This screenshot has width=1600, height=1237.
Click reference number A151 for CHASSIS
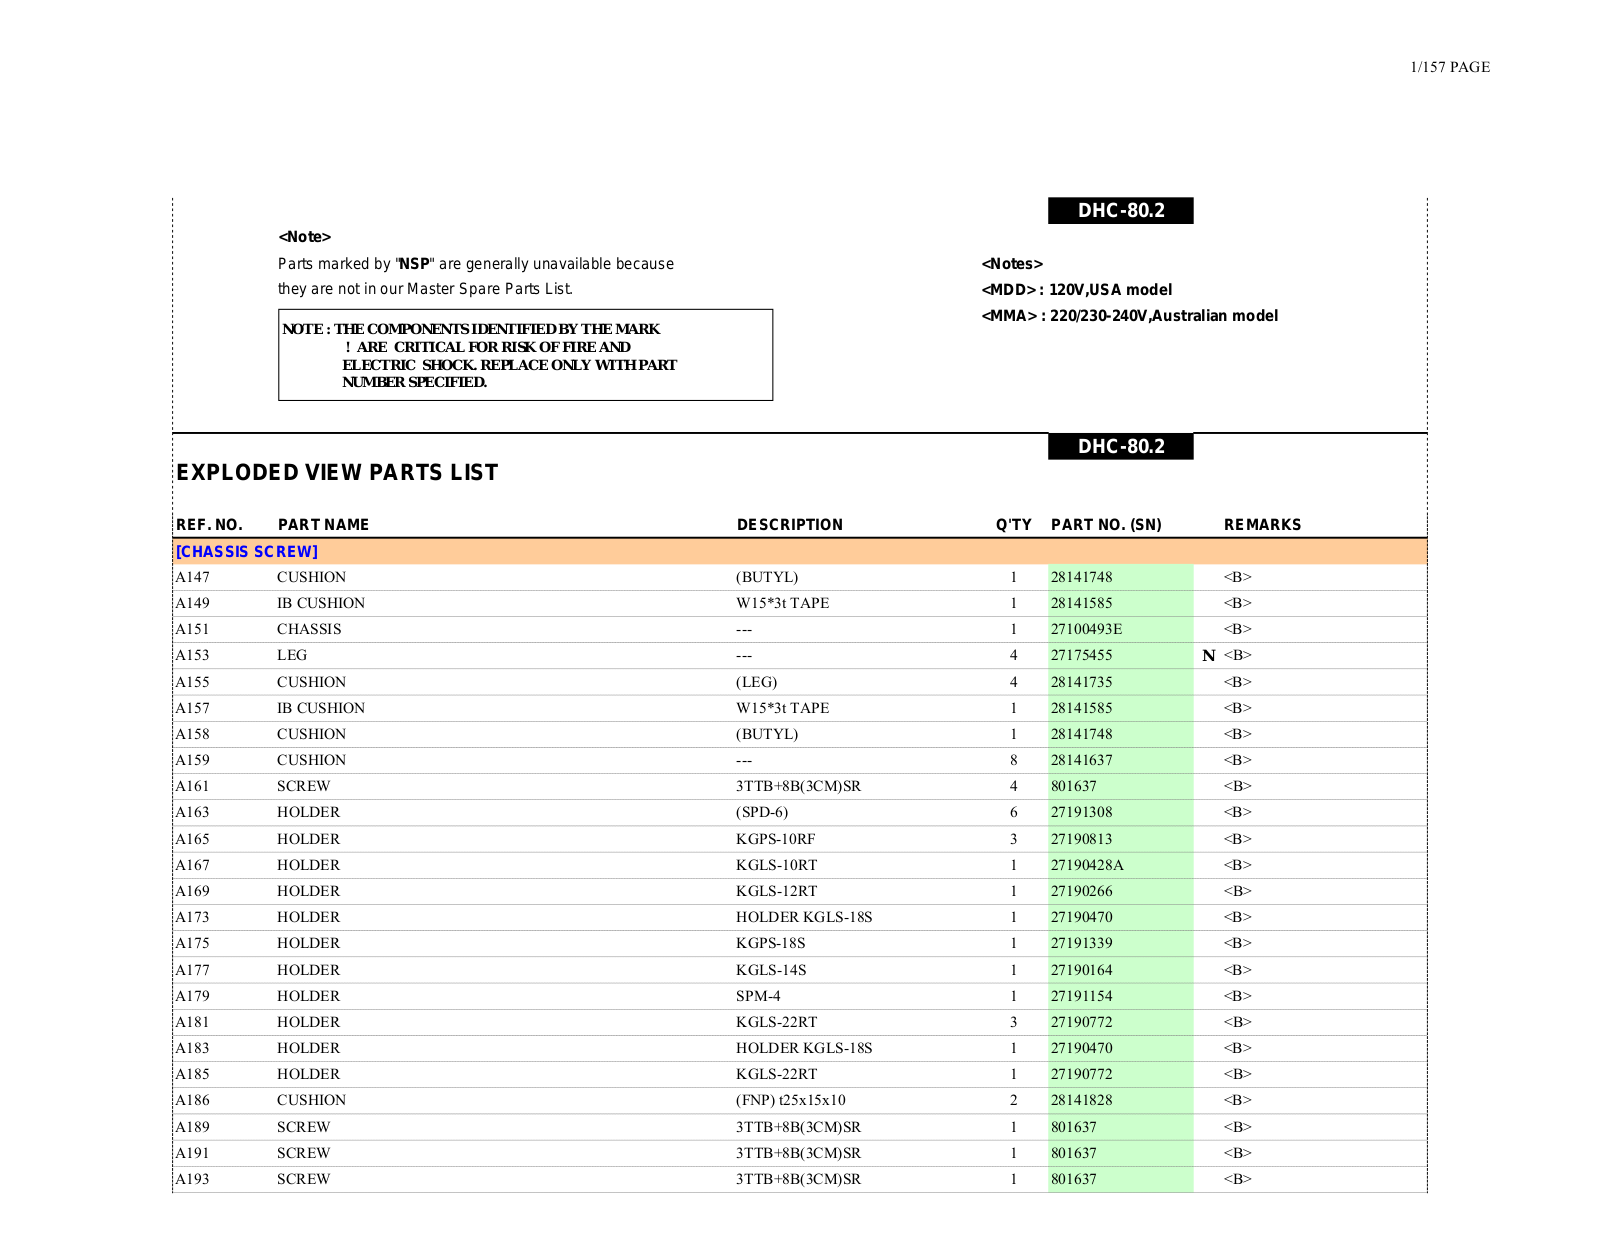[193, 629]
